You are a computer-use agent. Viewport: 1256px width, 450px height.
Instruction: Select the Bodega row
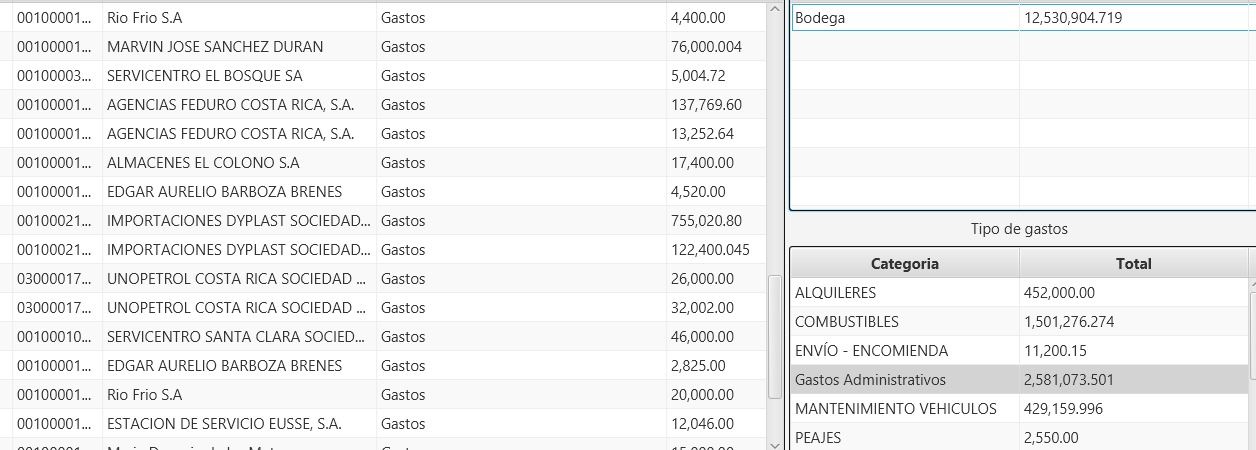click(905, 18)
